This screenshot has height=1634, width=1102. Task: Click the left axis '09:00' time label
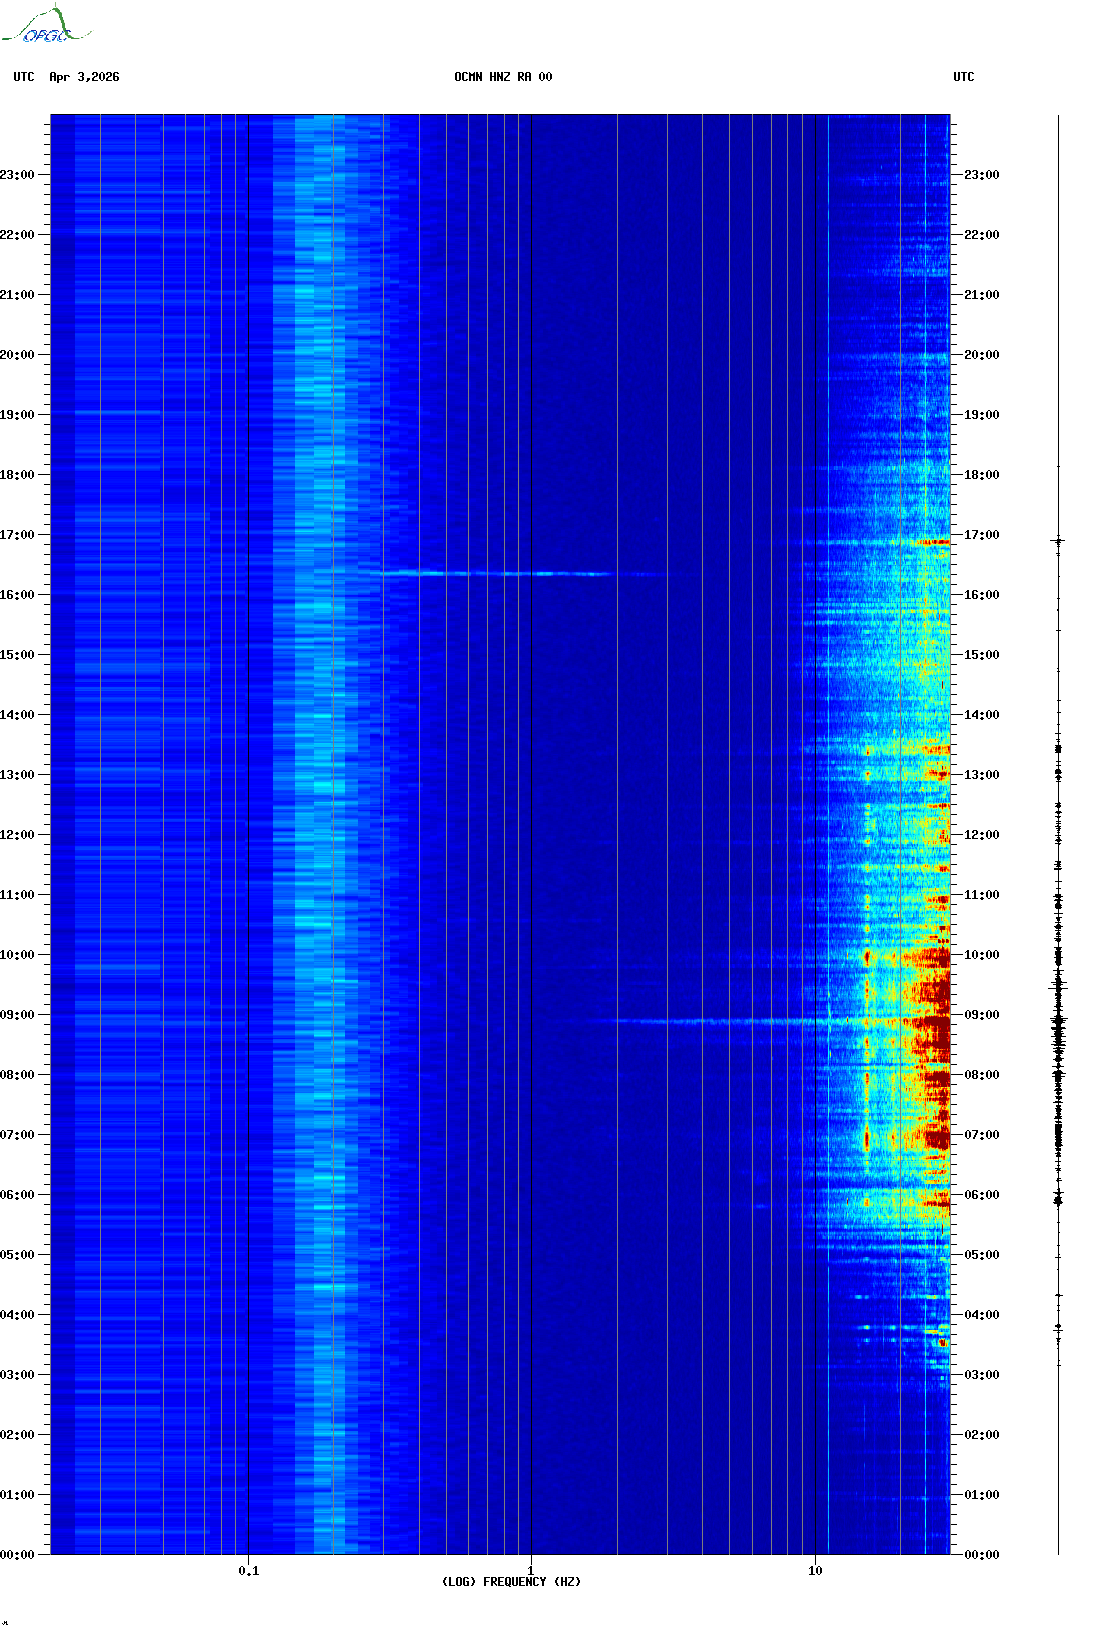pos(17,1015)
